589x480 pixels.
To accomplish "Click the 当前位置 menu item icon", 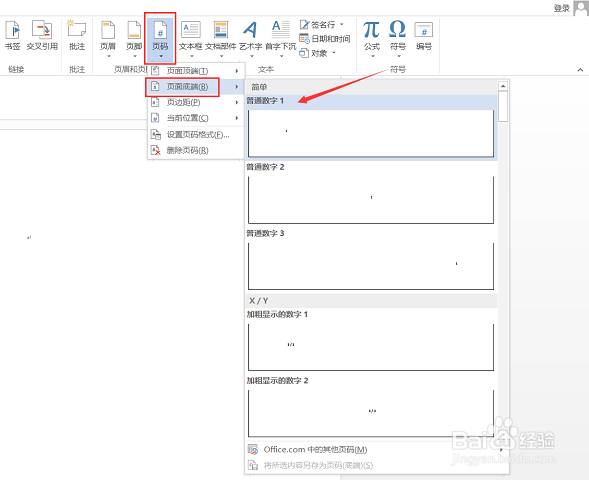I will (155, 118).
